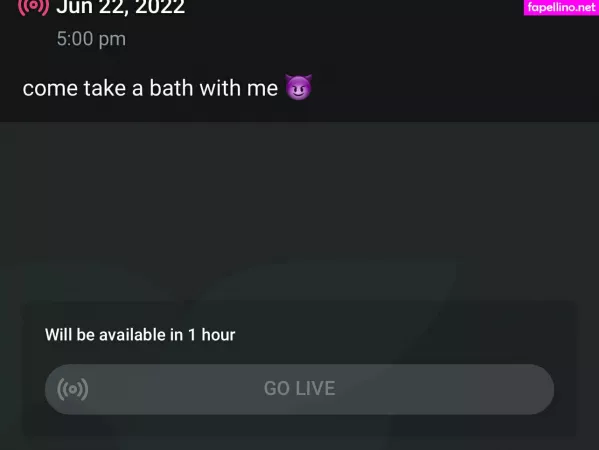599x450 pixels.
Task: Select the Jun 22, 2022 scheduled date
Action: tap(121, 7)
